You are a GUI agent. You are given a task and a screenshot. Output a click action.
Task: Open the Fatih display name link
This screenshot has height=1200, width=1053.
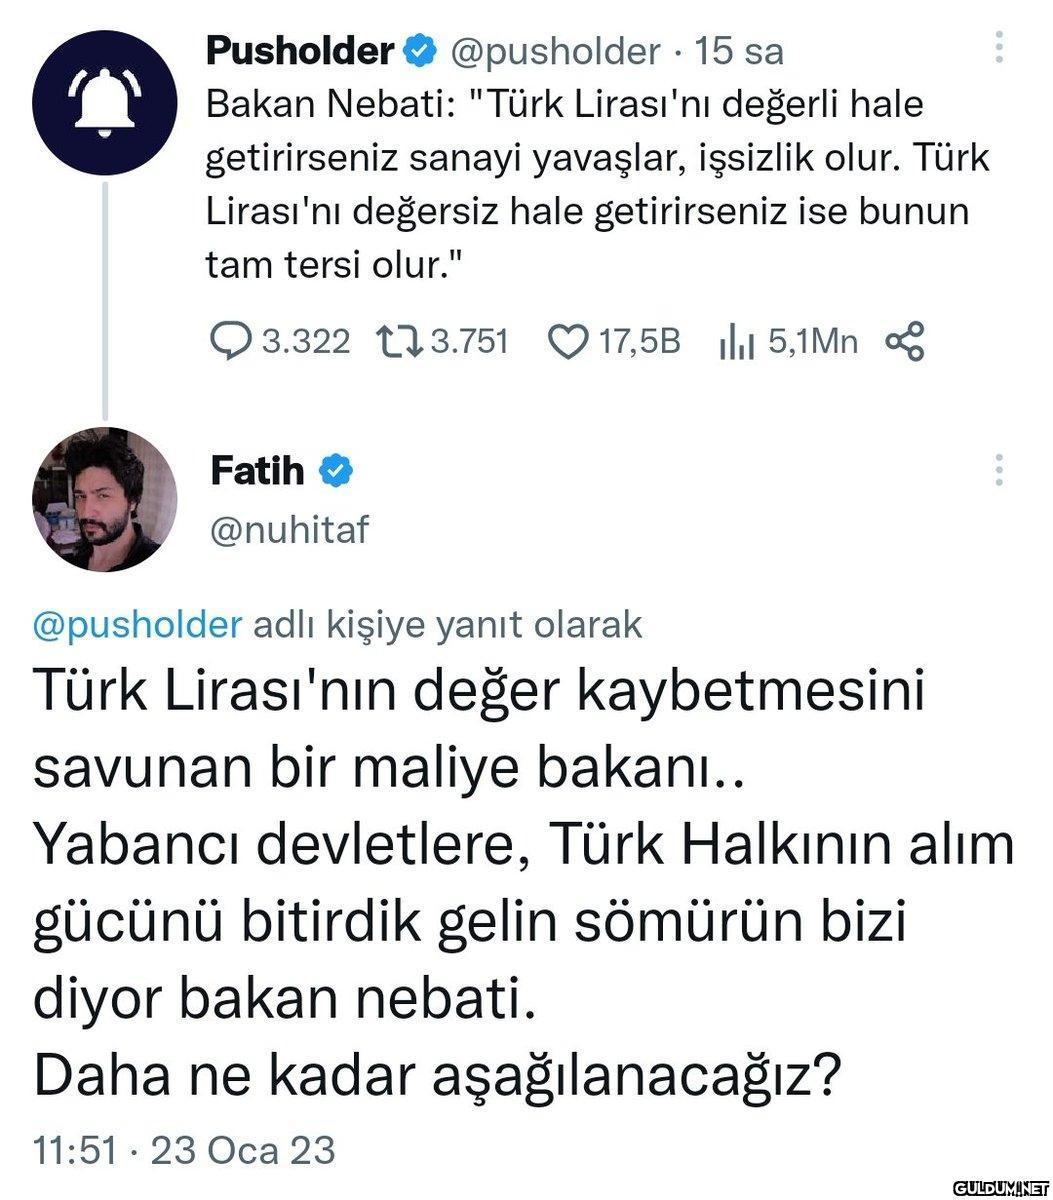(x=257, y=470)
